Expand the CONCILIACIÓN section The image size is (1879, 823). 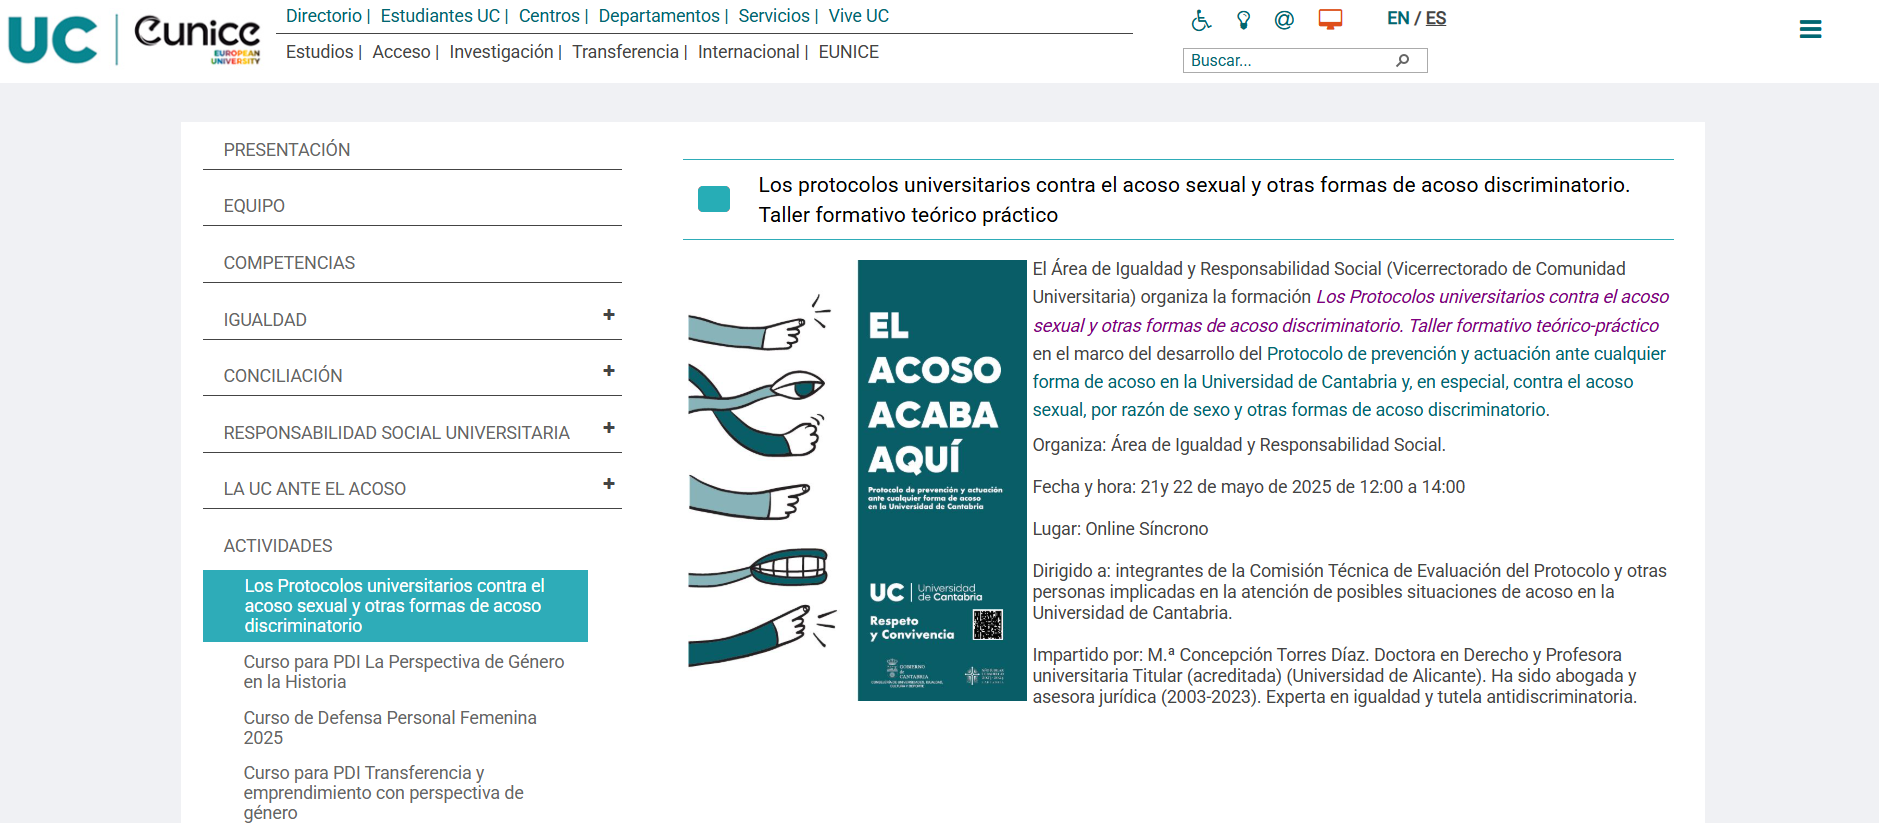click(608, 371)
